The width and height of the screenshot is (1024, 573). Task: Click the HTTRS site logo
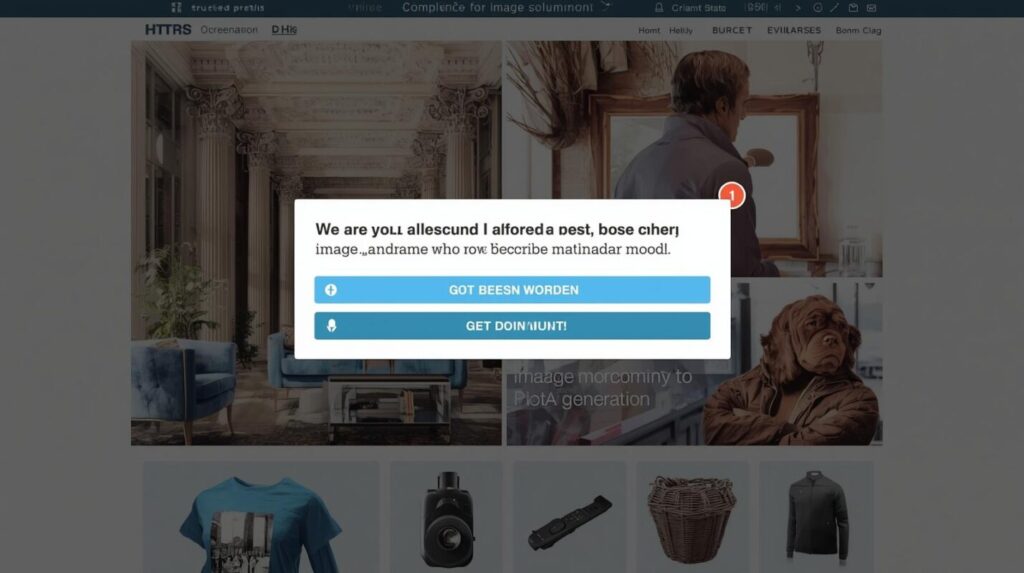point(168,29)
